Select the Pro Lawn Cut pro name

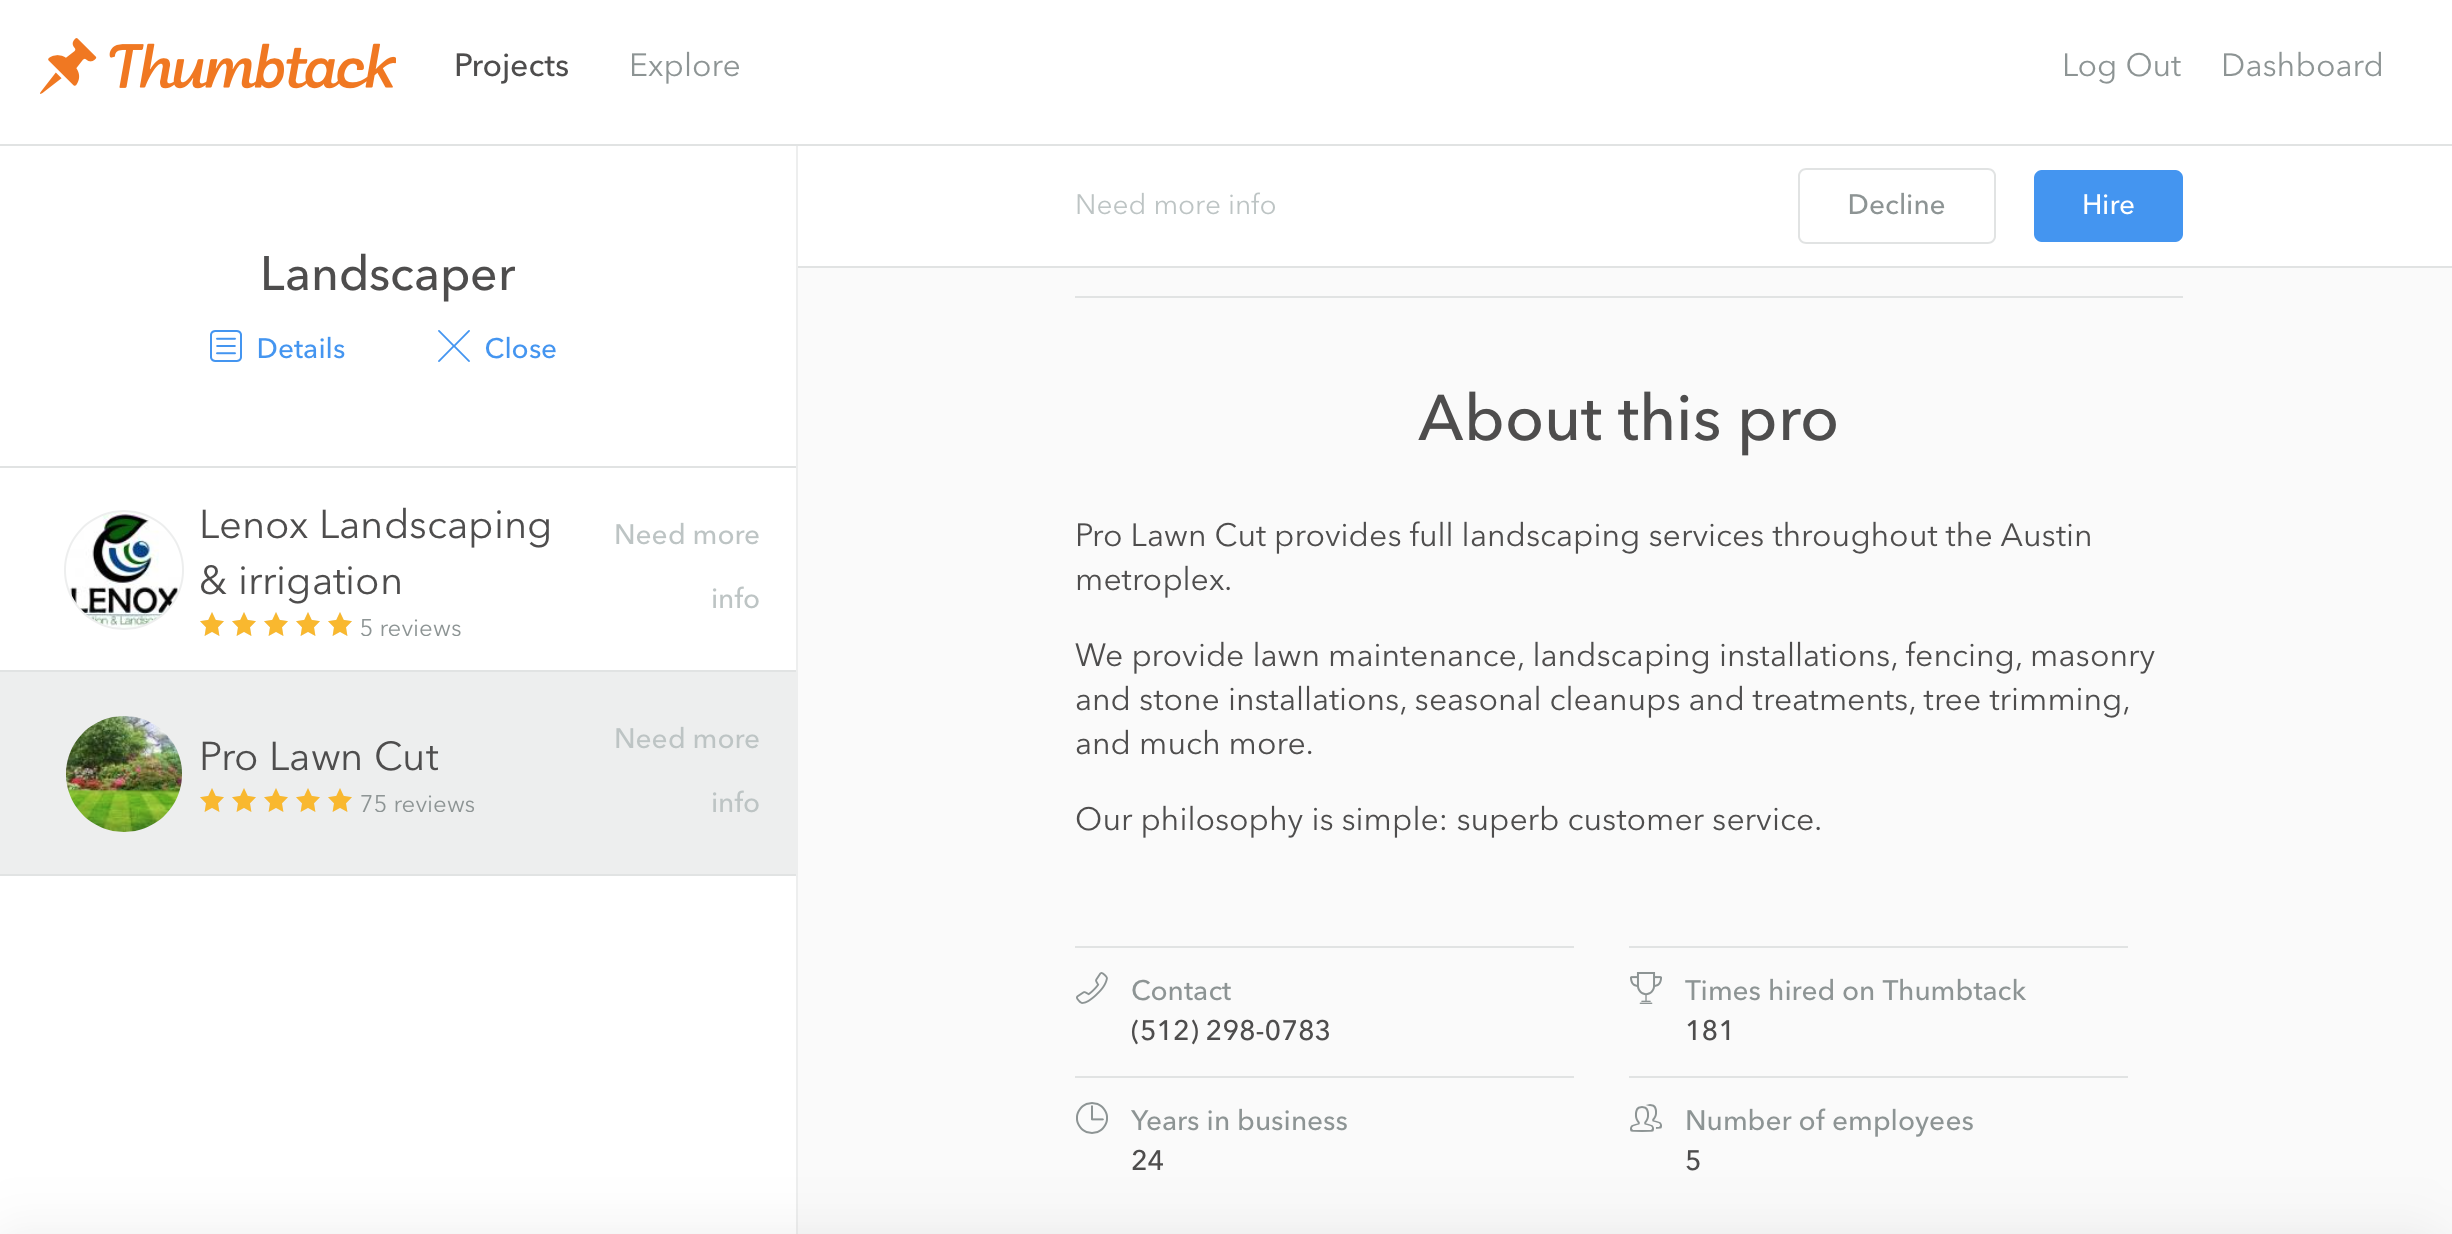coord(319,757)
